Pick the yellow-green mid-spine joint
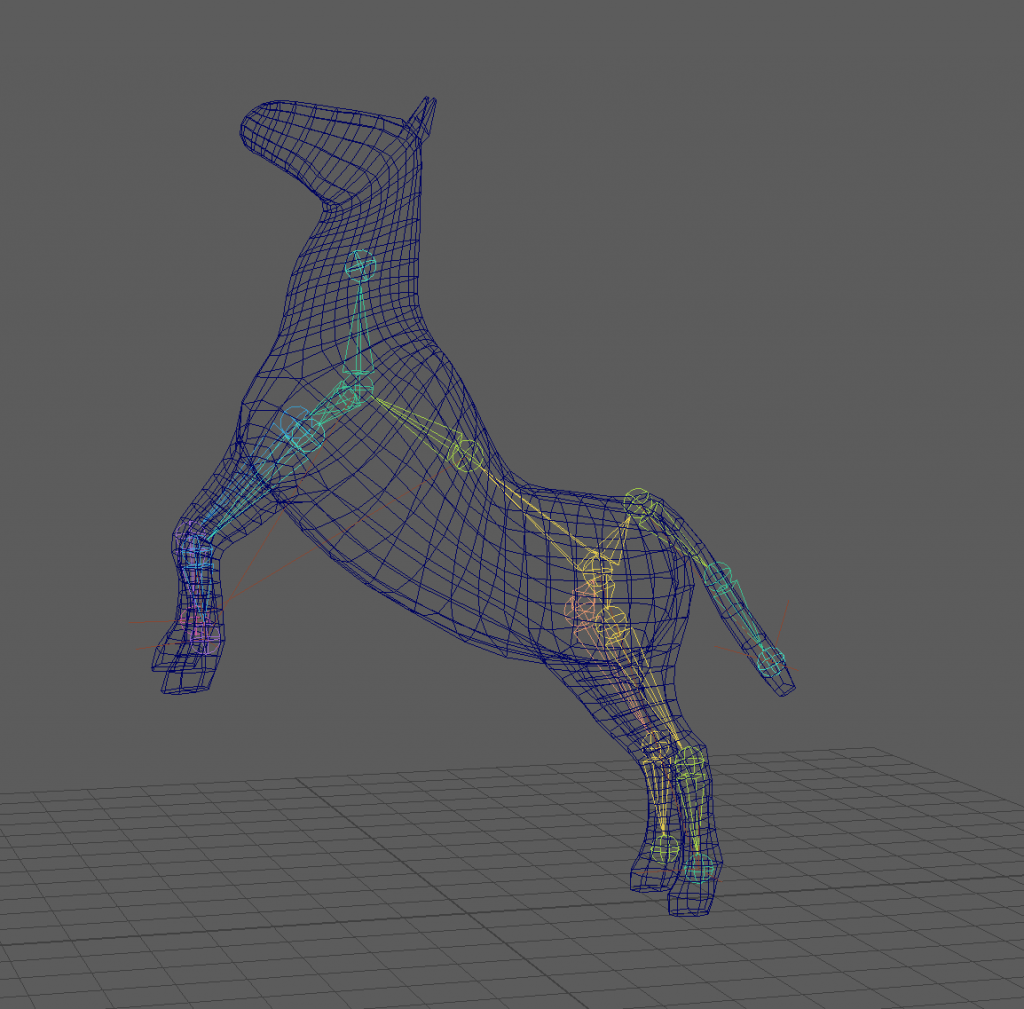1024x1009 pixels. pos(465,456)
